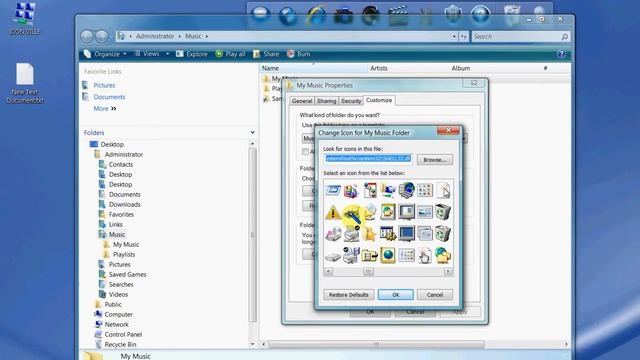Select the printer with checkmark icon in third row
The image size is (640, 360).
point(351,233)
